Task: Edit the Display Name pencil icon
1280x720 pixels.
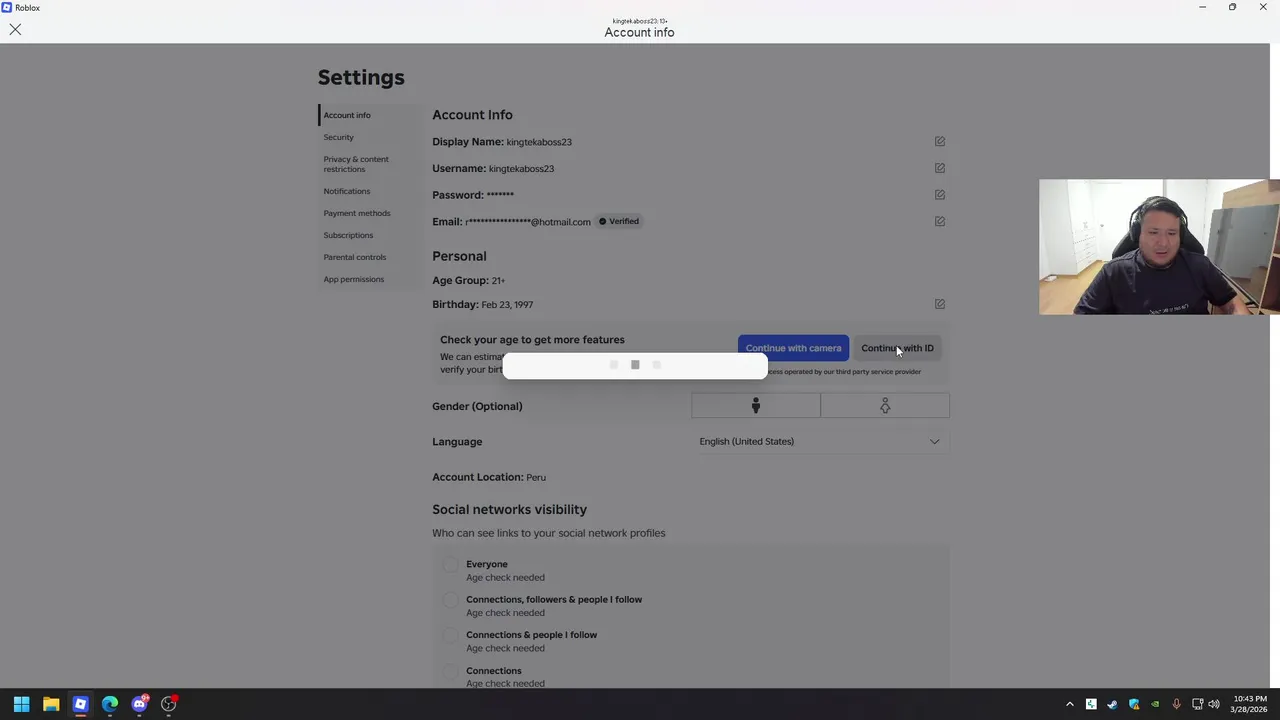Action: pyautogui.click(x=939, y=142)
